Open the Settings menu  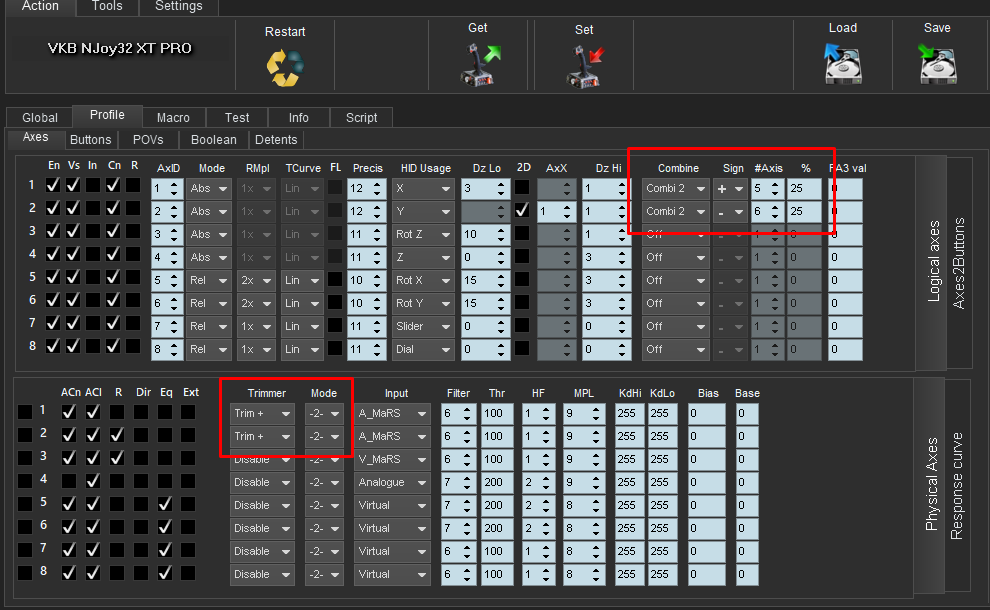[x=178, y=6]
